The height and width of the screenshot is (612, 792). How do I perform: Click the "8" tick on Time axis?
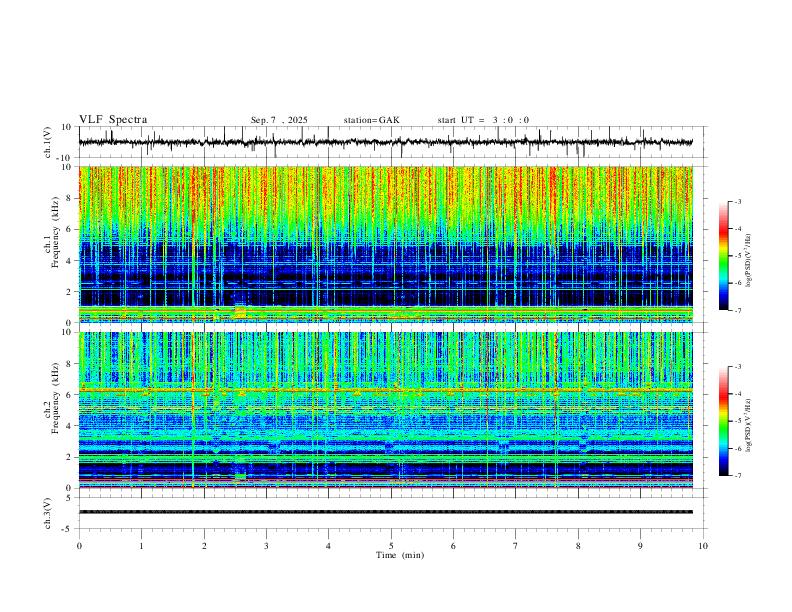click(x=578, y=546)
